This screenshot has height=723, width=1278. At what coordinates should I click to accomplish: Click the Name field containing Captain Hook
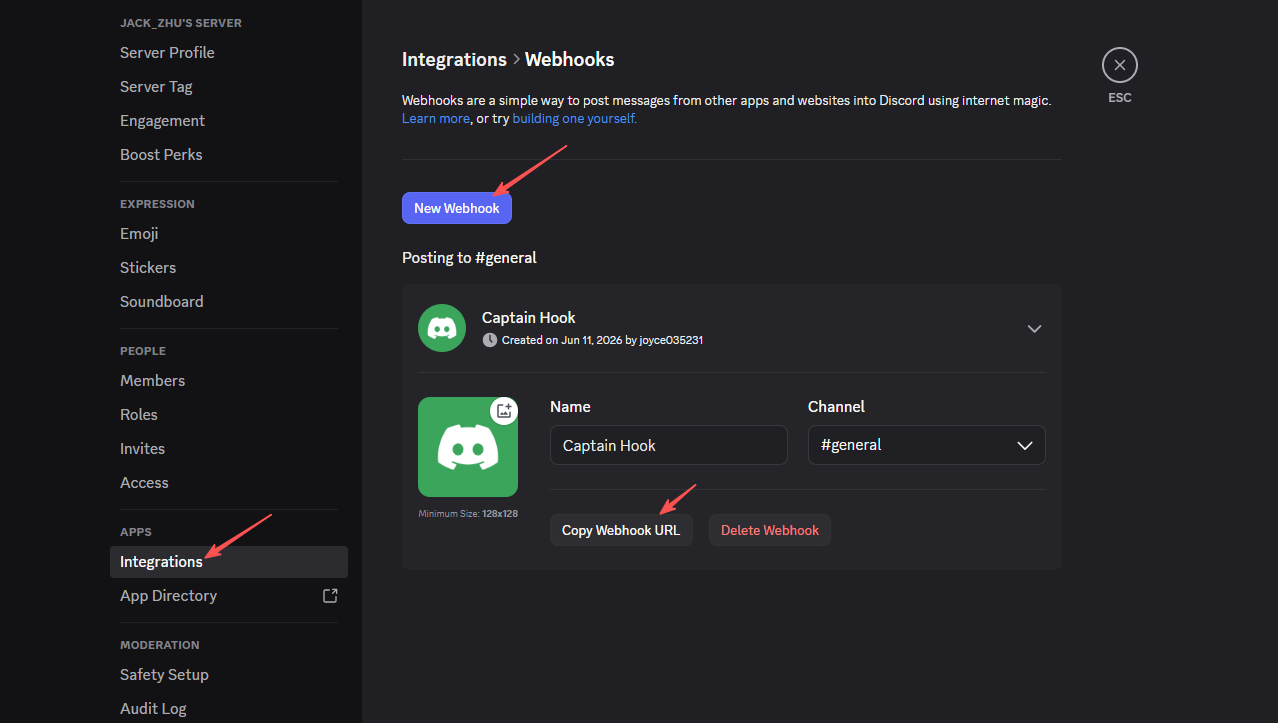668,445
